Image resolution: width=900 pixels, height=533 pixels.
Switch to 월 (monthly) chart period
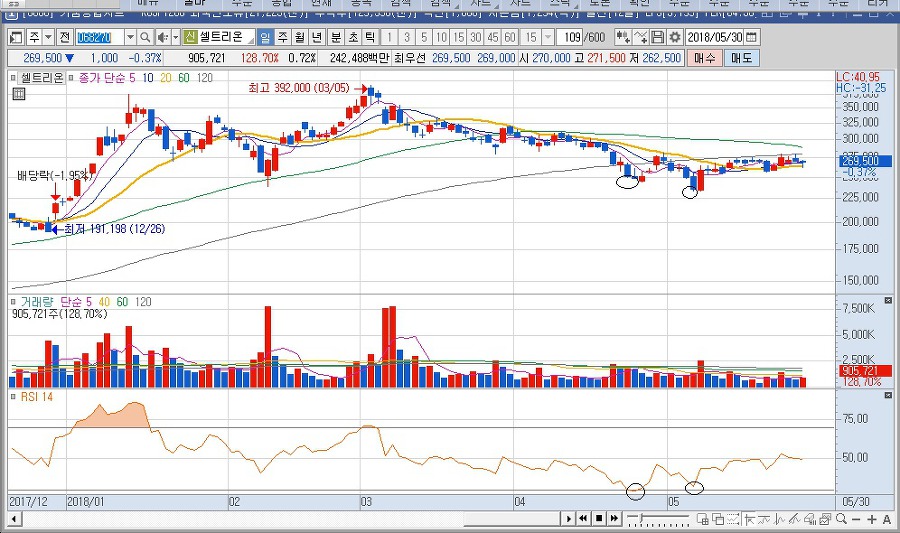pos(300,37)
